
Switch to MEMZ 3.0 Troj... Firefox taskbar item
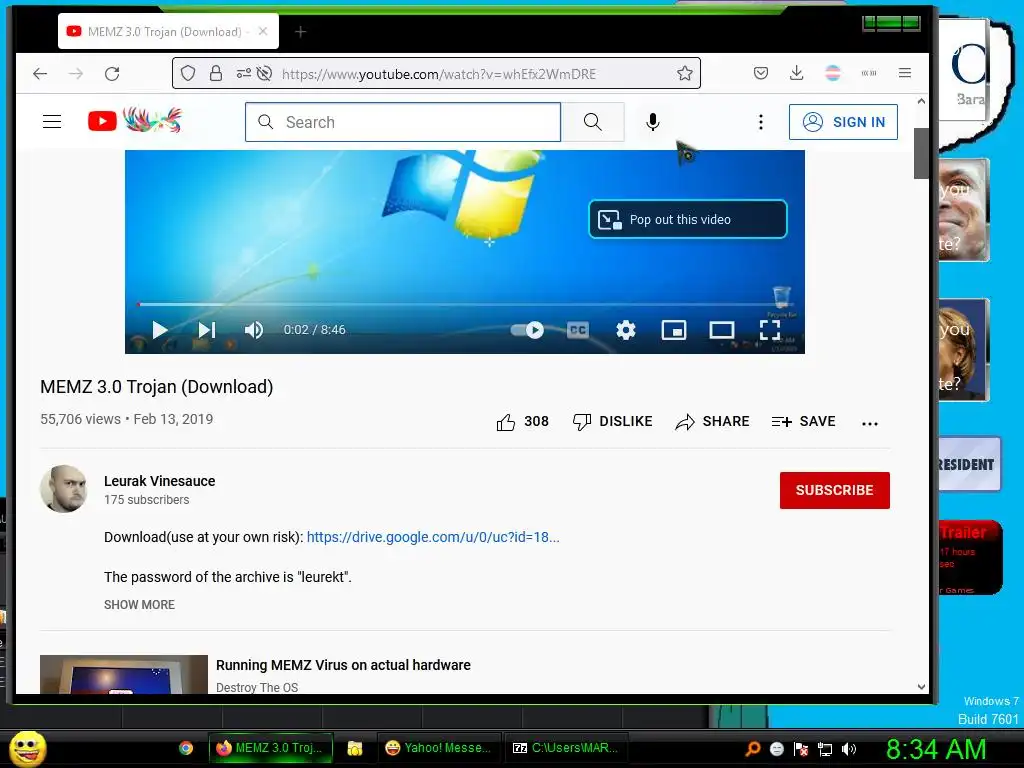tap(270, 748)
